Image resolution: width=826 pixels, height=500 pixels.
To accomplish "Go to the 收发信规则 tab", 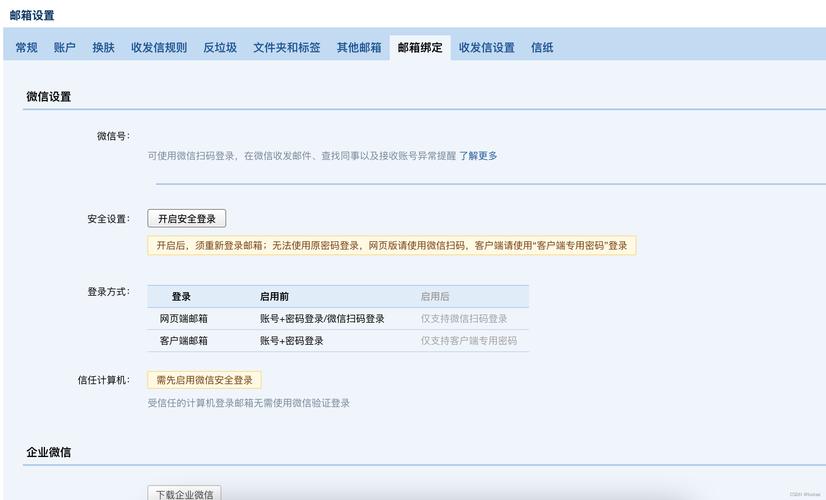I will point(159,47).
